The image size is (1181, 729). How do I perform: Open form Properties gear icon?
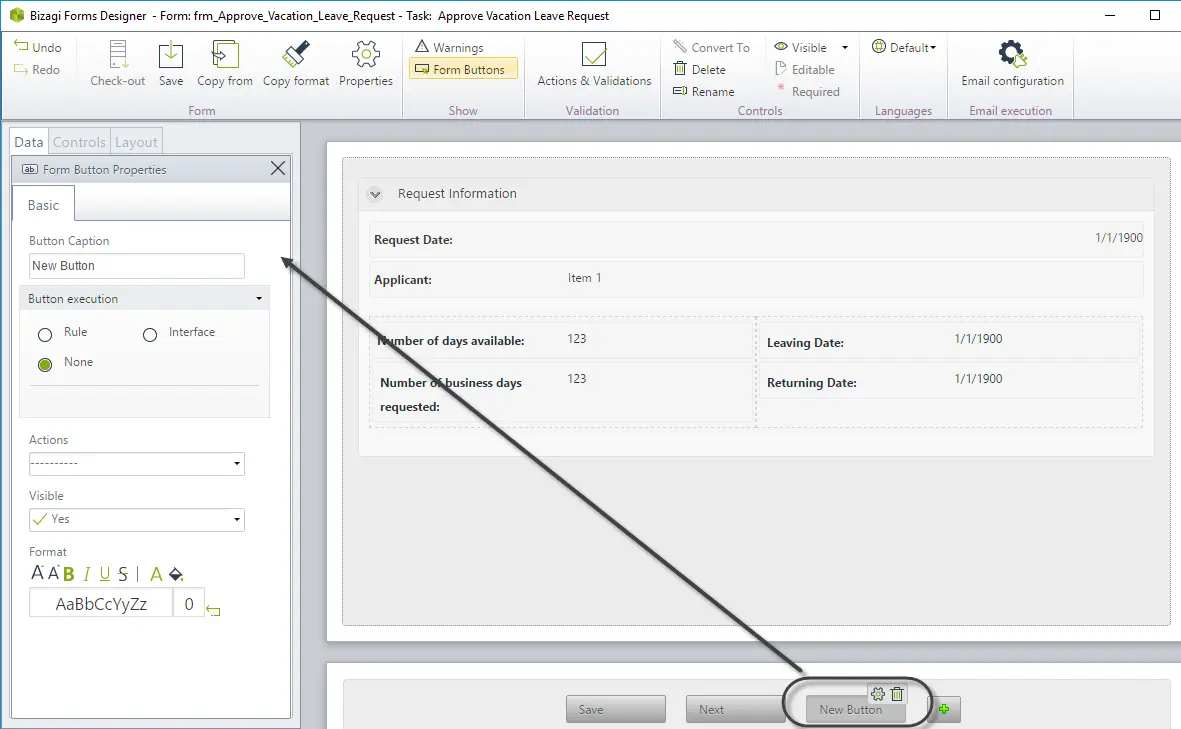(365, 55)
